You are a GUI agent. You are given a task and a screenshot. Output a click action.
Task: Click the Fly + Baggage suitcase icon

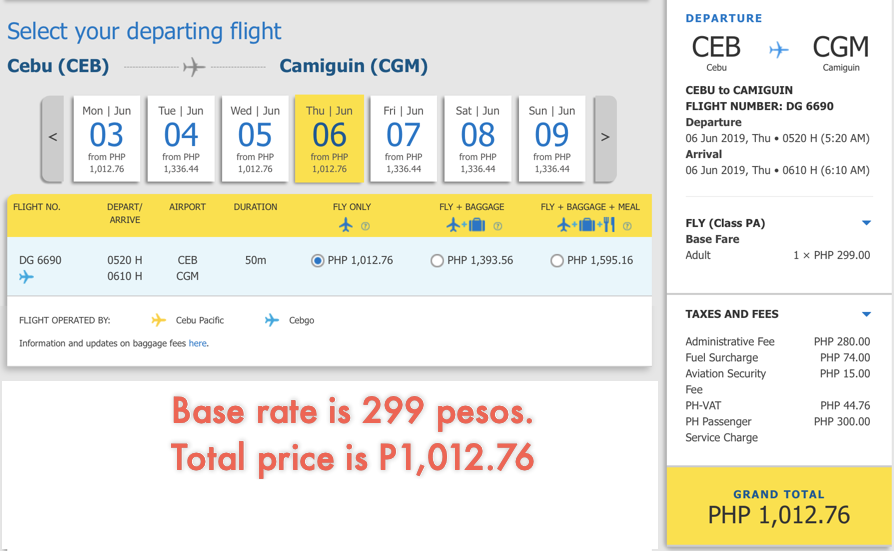[476, 225]
